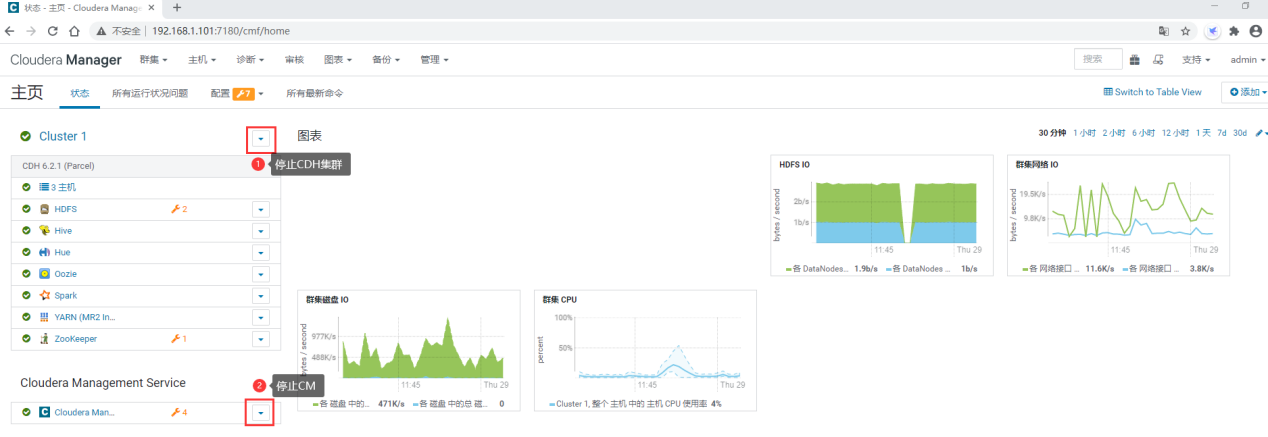1268x437 pixels.
Task: Click the Cloudera Management Service C icon
Action: click(x=44, y=412)
